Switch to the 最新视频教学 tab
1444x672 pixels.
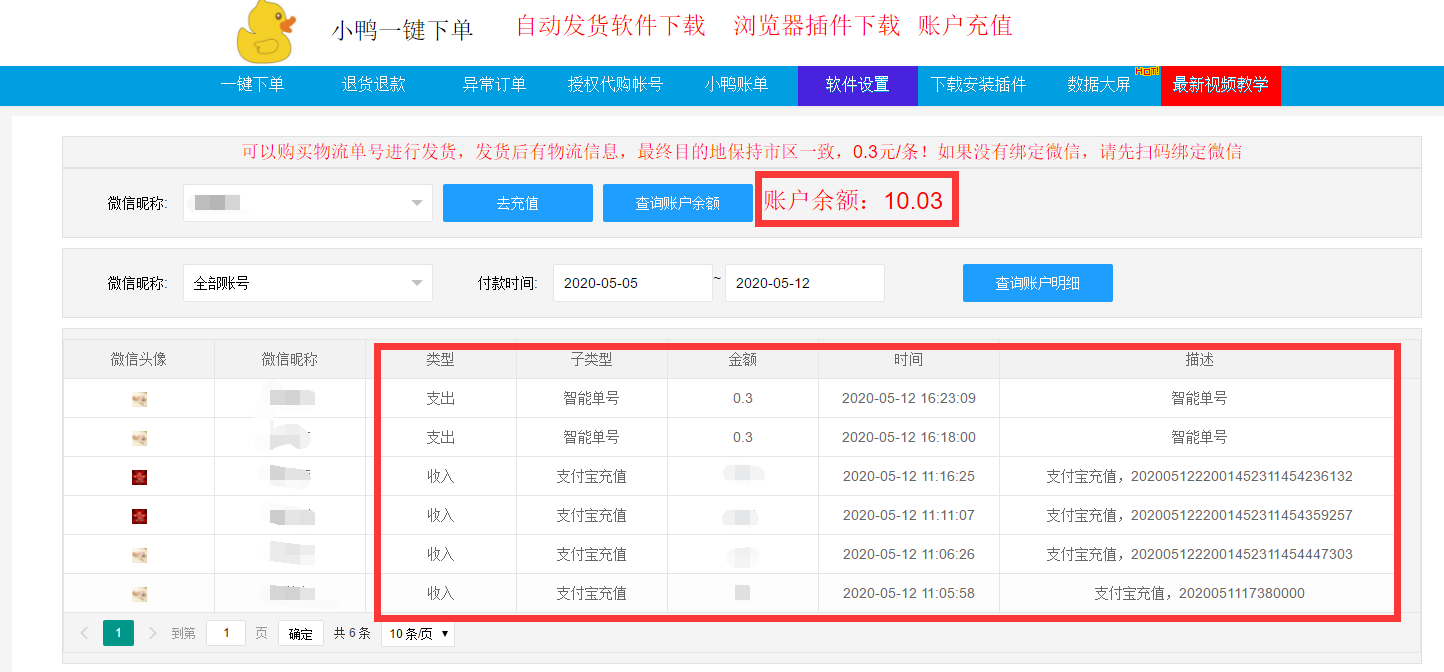click(x=1221, y=85)
